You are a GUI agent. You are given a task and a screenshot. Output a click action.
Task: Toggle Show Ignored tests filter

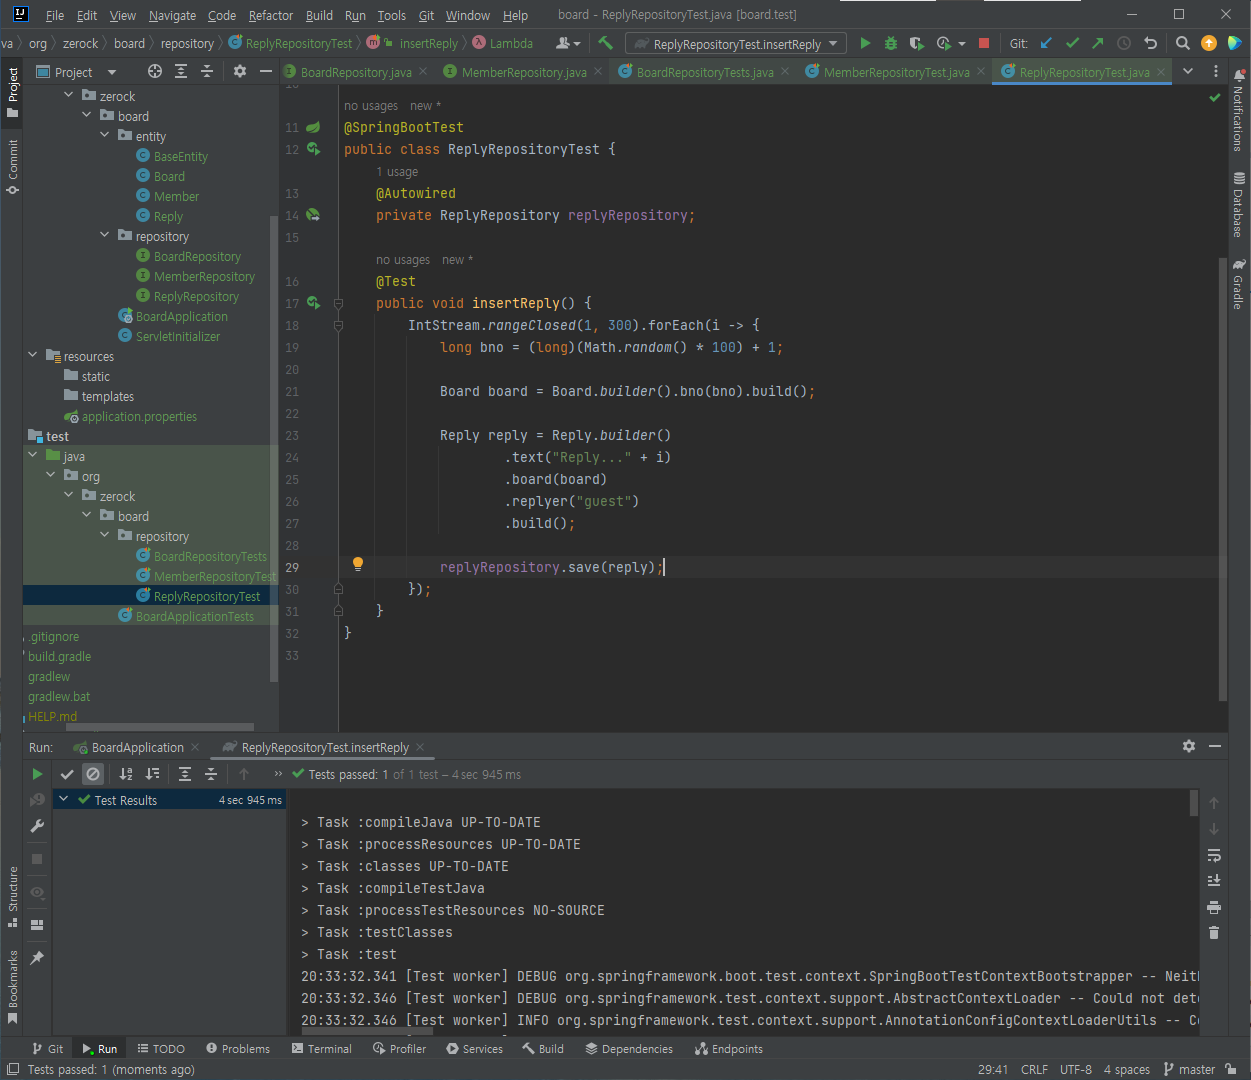pyautogui.click(x=93, y=774)
